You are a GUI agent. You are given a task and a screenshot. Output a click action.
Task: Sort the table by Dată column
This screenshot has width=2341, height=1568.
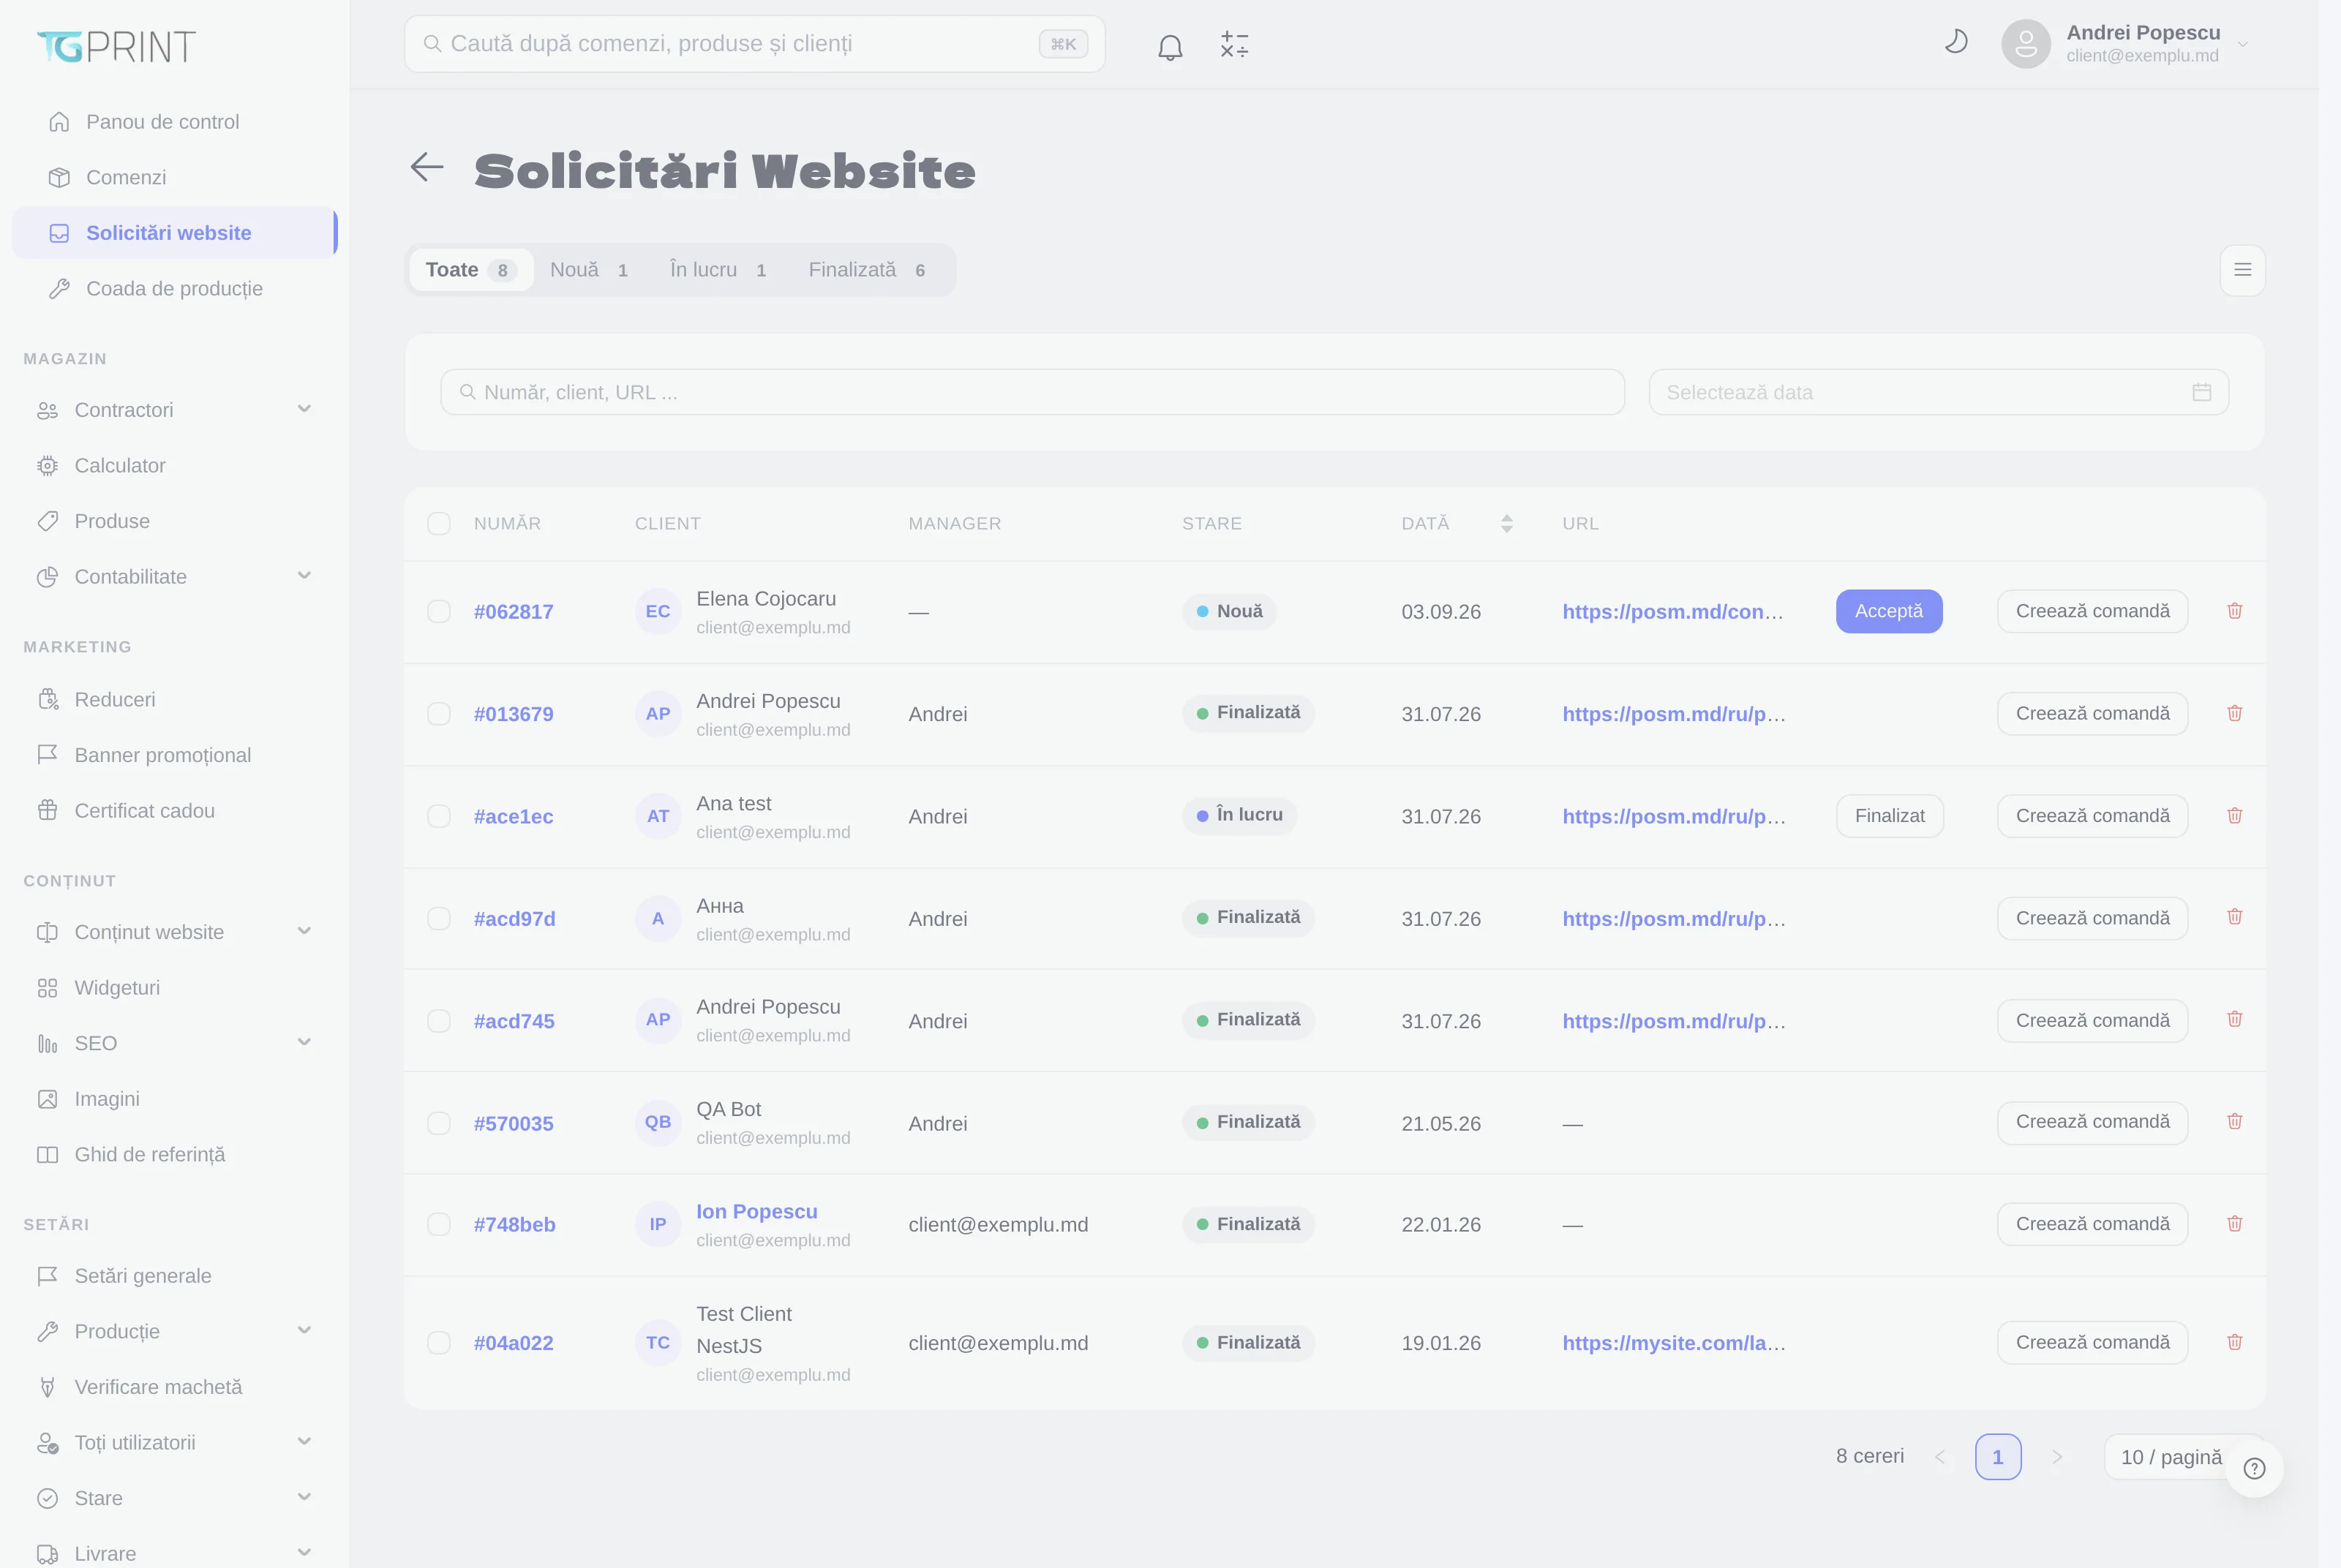1506,523
